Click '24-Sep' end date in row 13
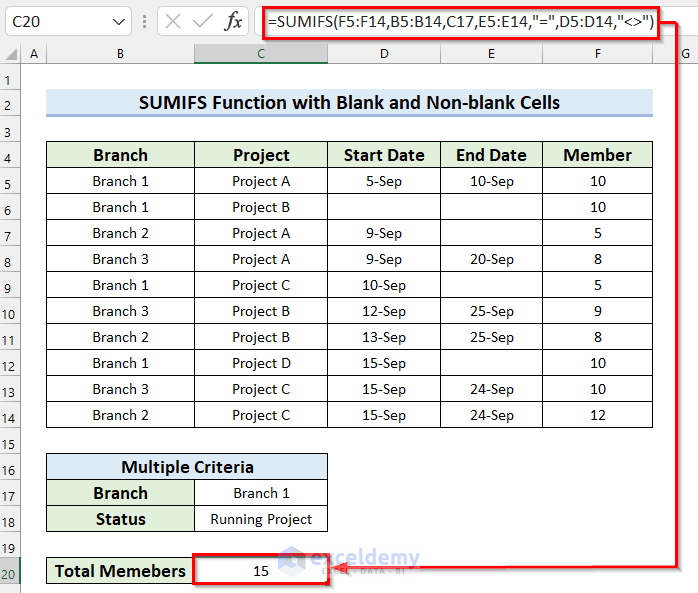The height and width of the screenshot is (593, 698). coord(491,389)
